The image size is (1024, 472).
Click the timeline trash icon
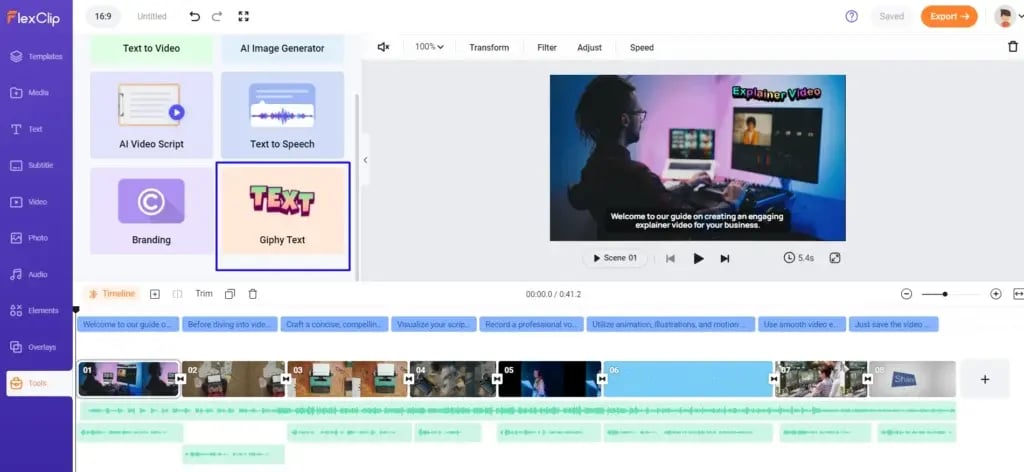252,294
